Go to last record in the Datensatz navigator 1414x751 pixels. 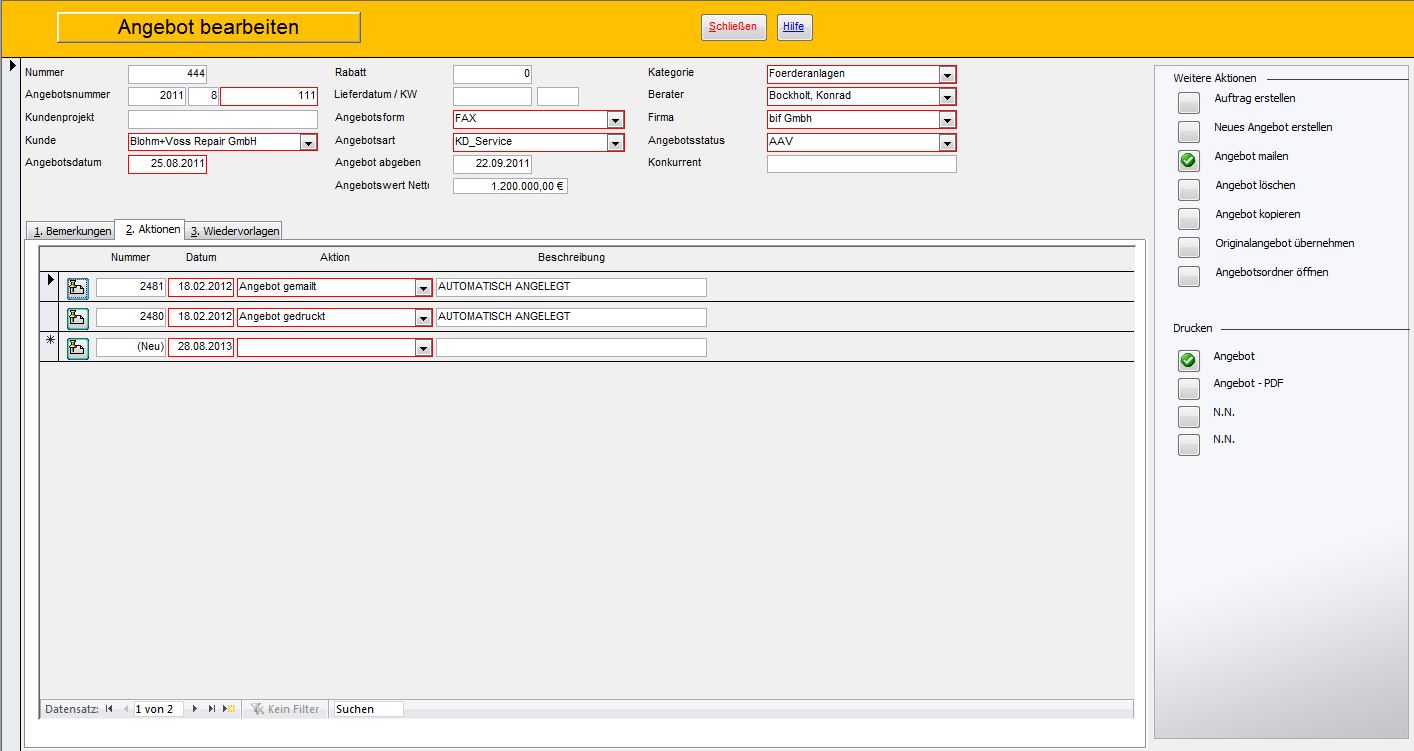click(211, 709)
